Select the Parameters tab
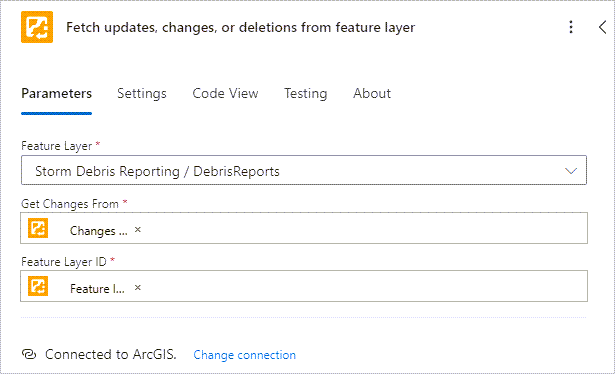The image size is (615, 374). 56,94
